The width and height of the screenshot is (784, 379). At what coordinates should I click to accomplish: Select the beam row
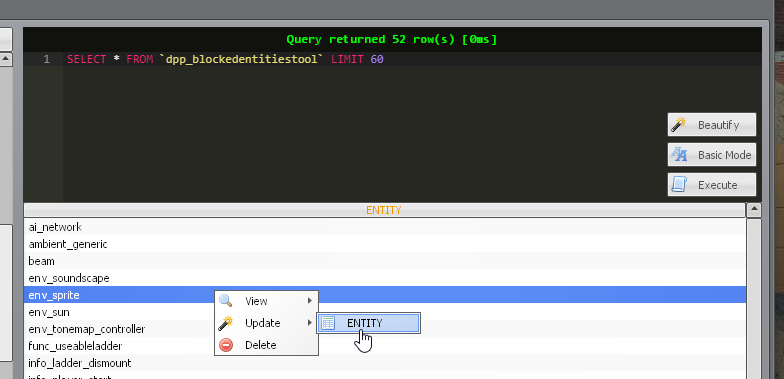click(385, 261)
